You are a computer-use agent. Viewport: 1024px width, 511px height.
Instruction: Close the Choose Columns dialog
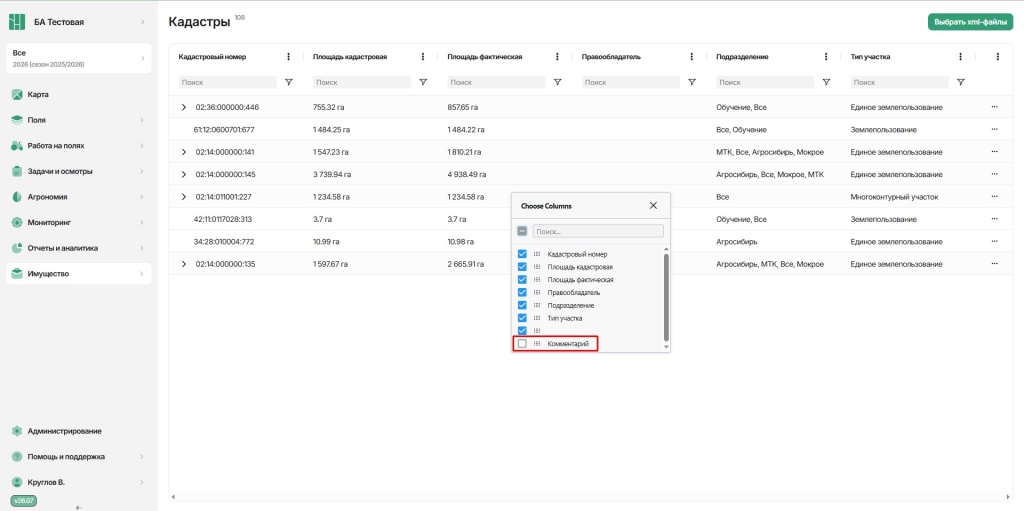[x=653, y=205]
